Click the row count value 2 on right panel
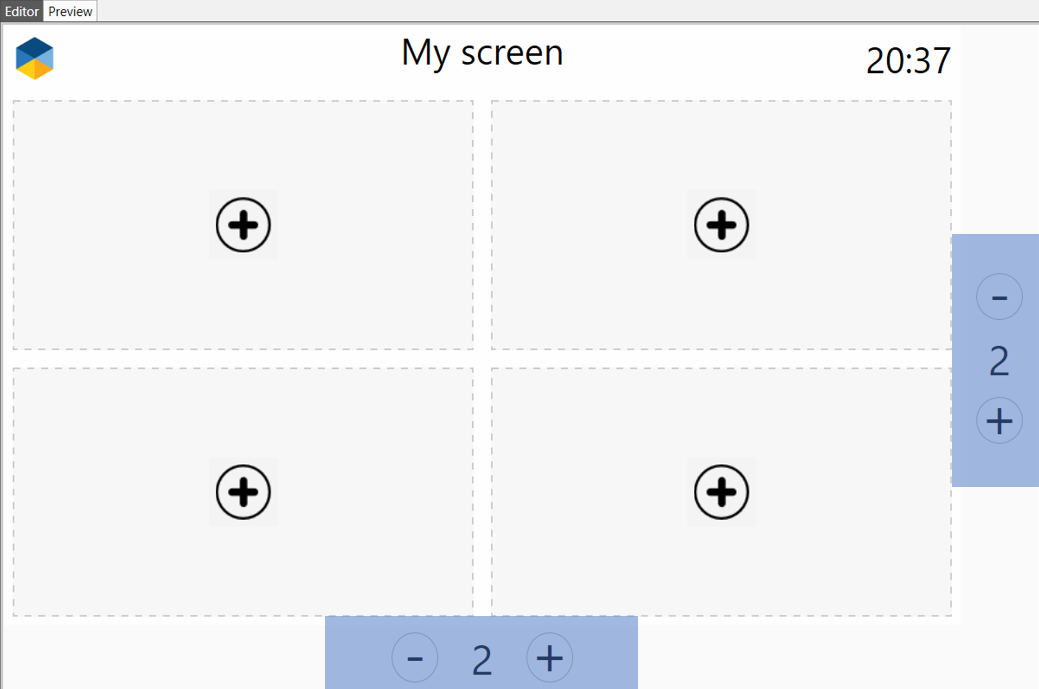 [x=999, y=361]
